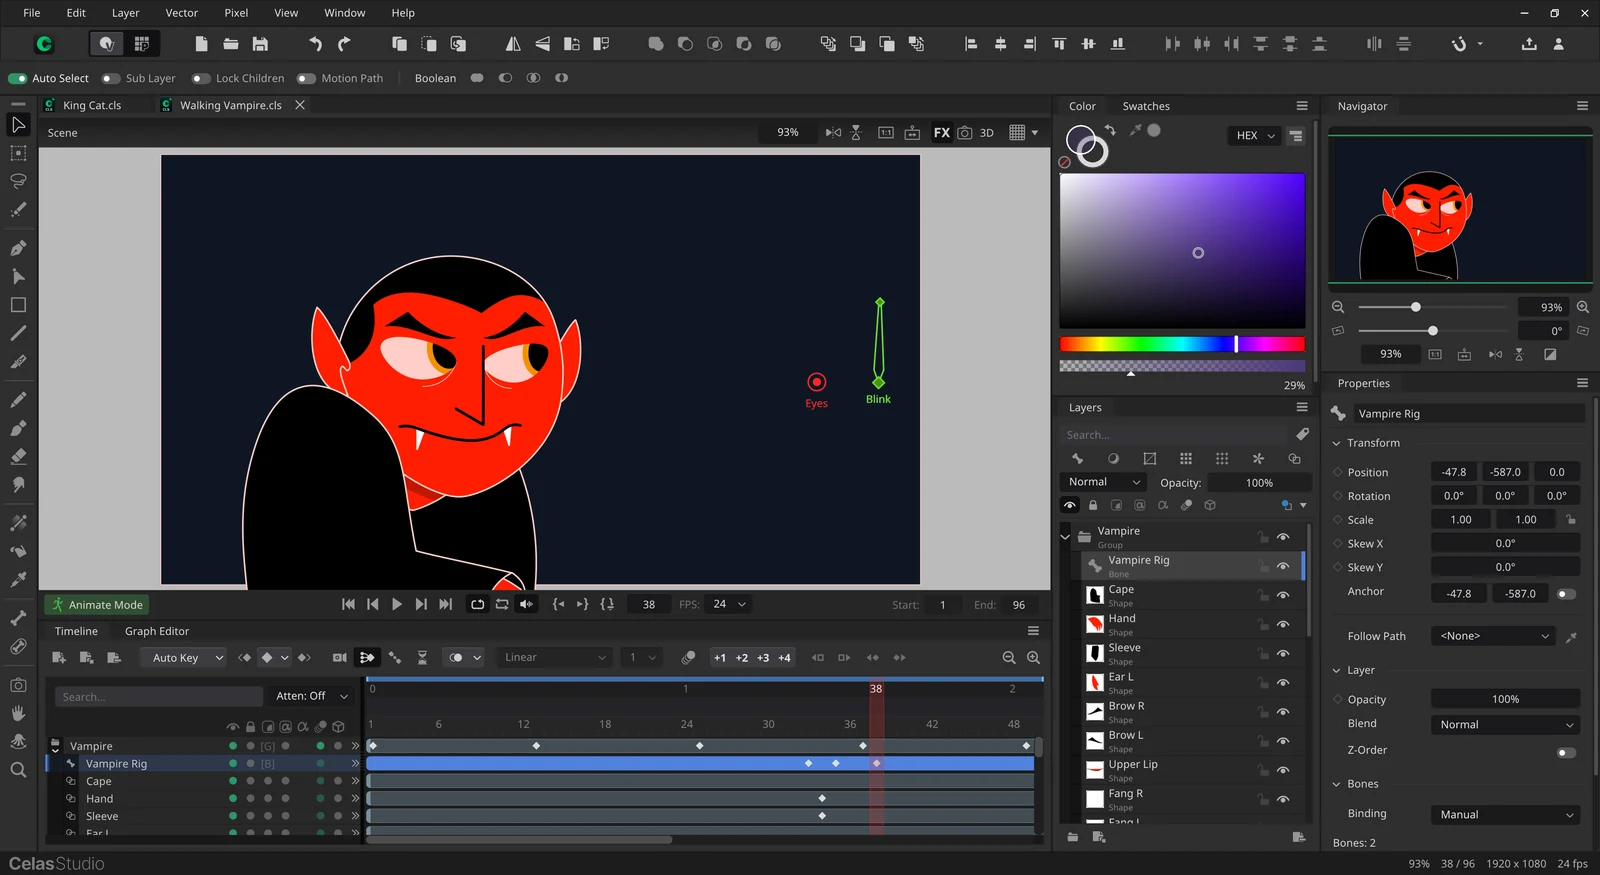The image size is (1600, 875).
Task: Click the user account icon
Action: (1558, 44)
